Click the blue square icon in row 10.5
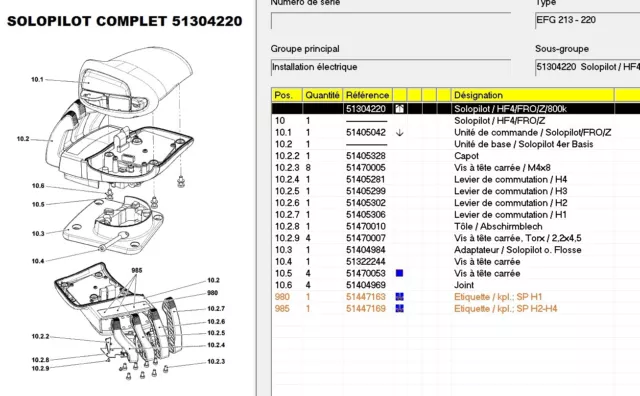Viewport: 640px width, 396px height. click(x=400, y=273)
